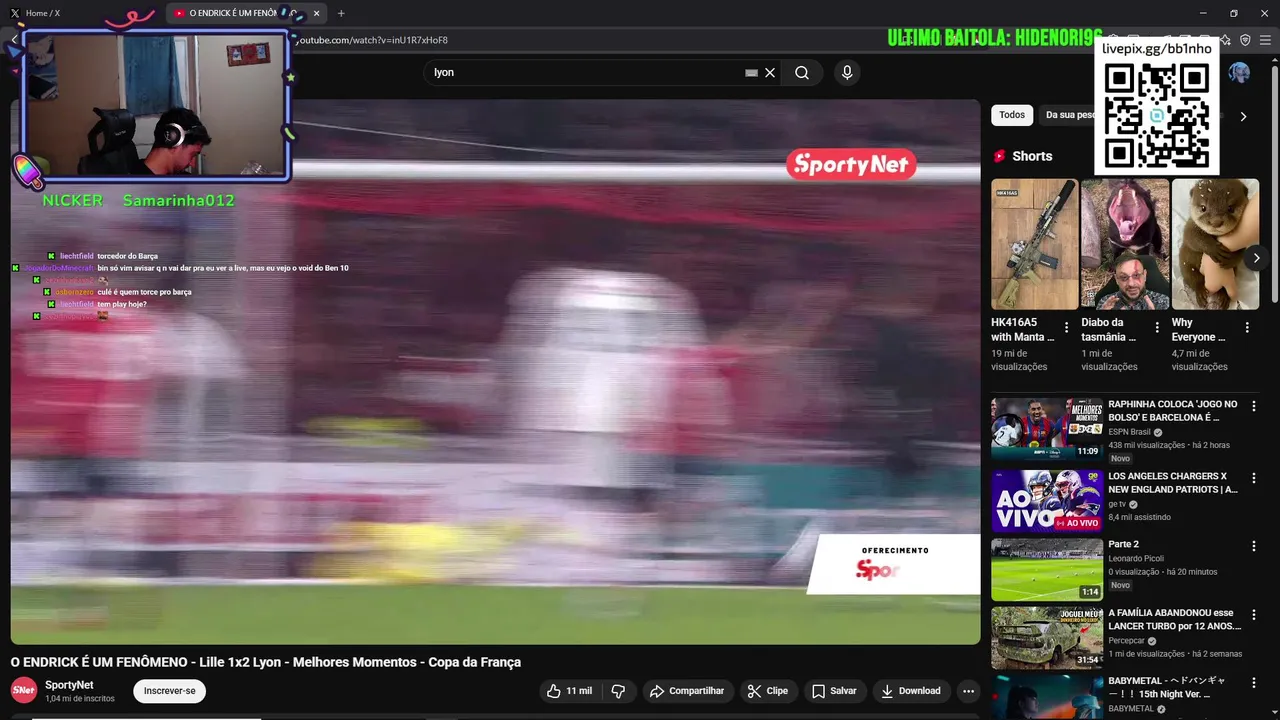Select the 'Todos' filter chip
This screenshot has width=1280, height=720.
click(1012, 115)
